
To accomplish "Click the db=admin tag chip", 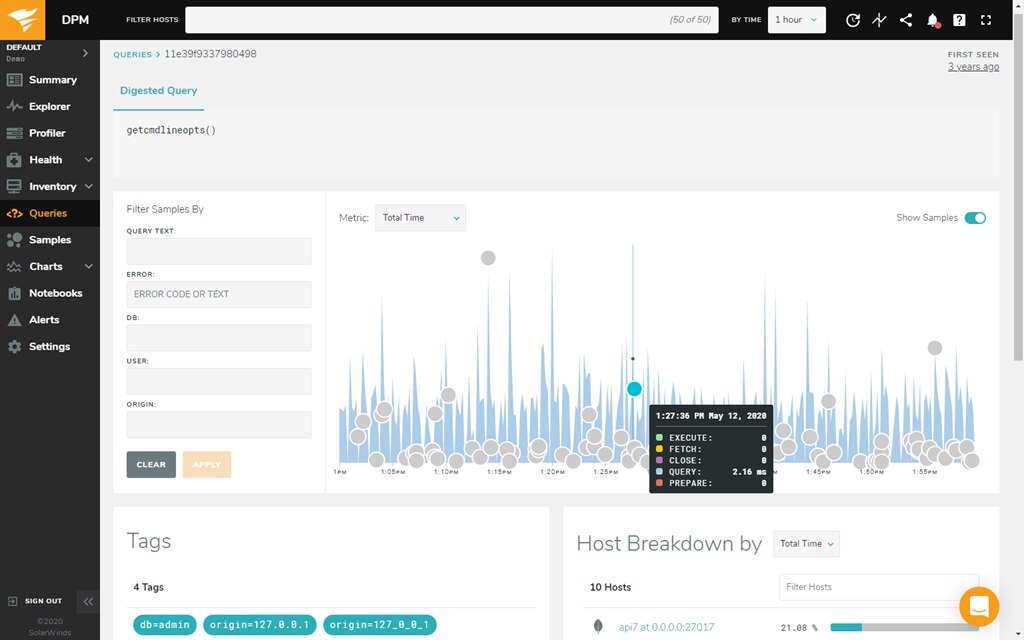I will tap(163, 624).
